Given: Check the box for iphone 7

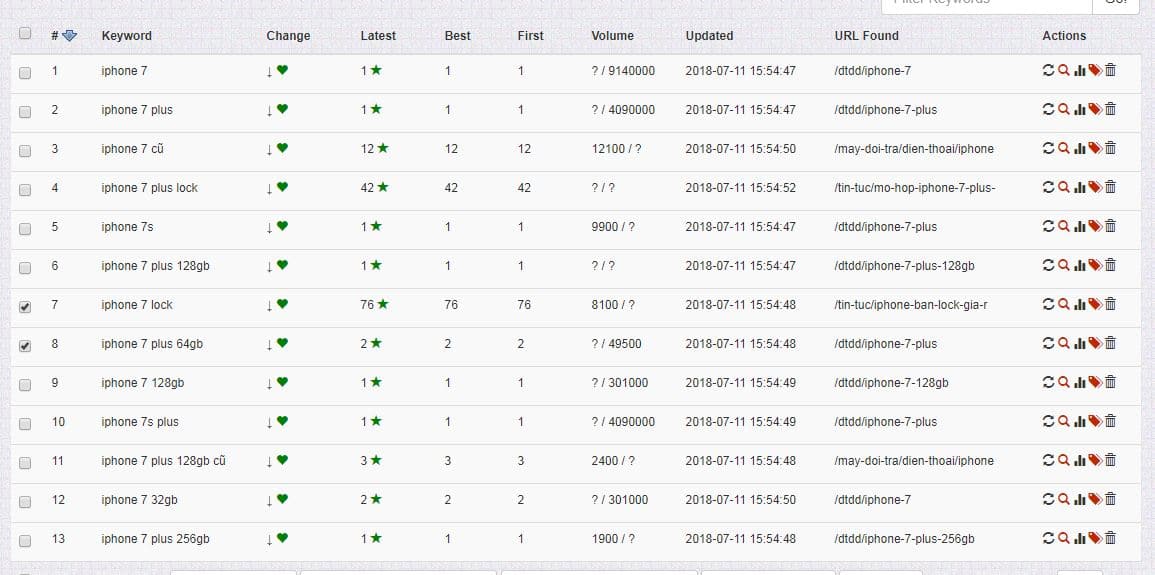Looking at the screenshot, I should coord(25,73).
